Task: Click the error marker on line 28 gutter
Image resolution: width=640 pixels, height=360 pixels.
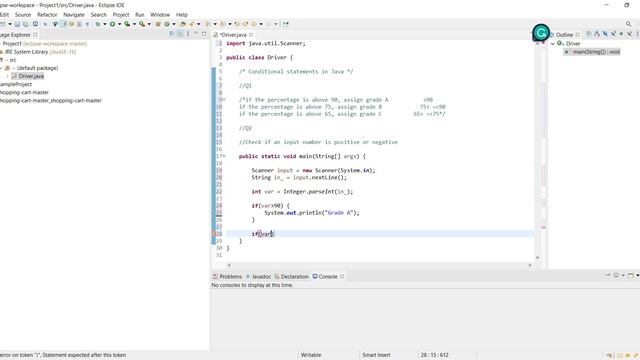Action: point(214,234)
